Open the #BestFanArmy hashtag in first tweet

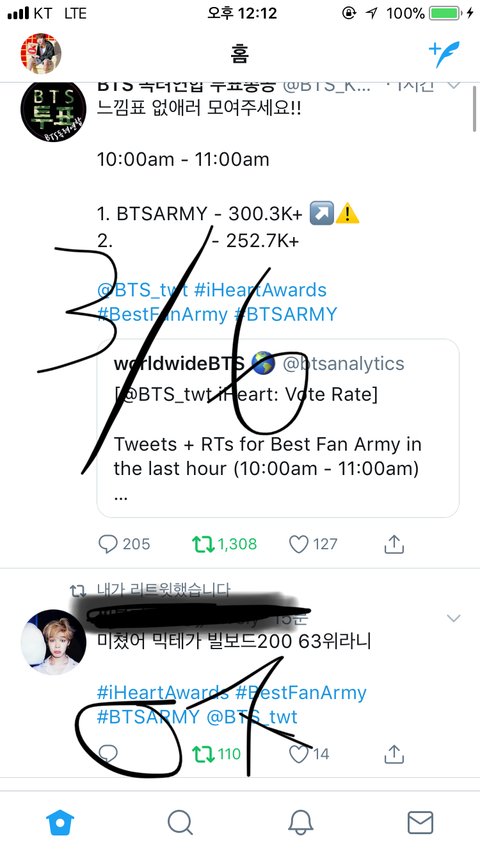(162, 314)
